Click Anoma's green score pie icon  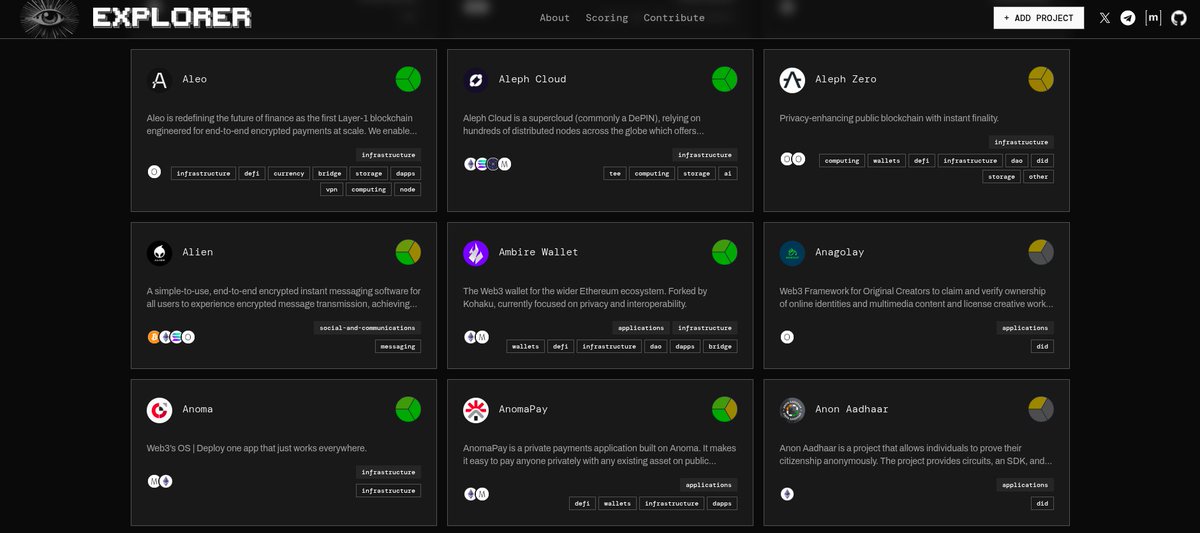(408, 409)
